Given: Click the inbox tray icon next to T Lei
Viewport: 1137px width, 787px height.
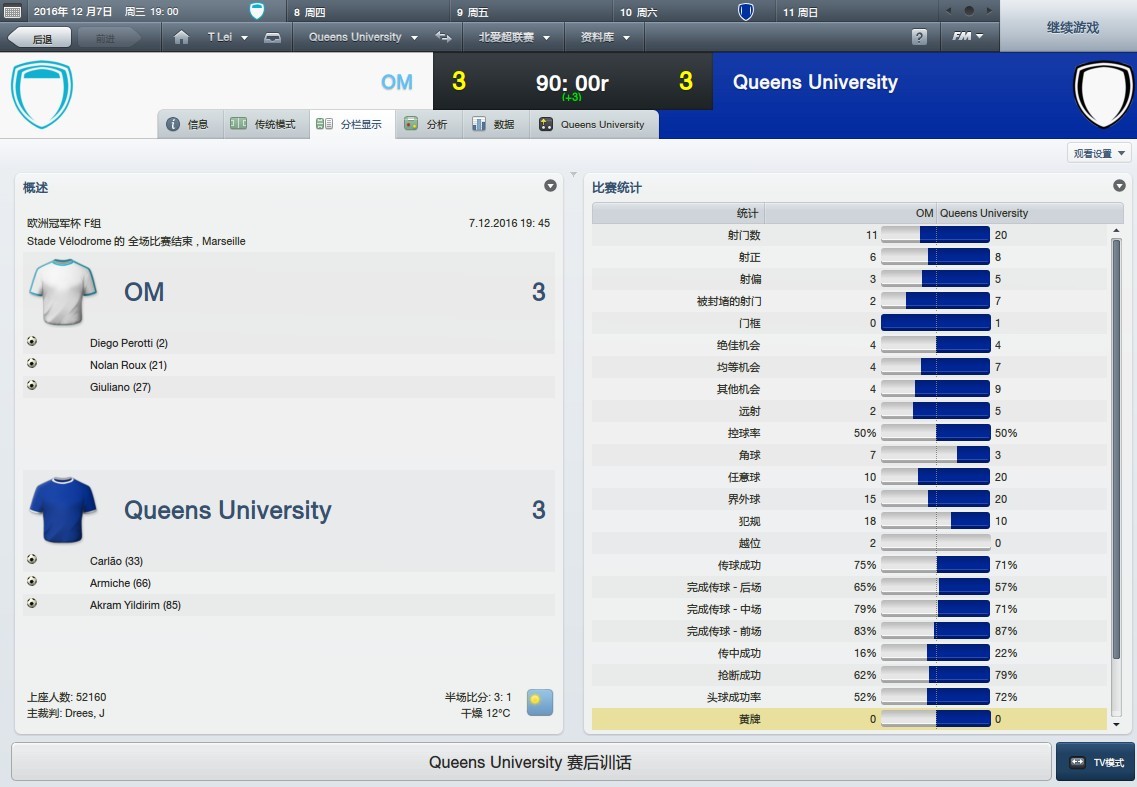Looking at the screenshot, I should (x=273, y=37).
